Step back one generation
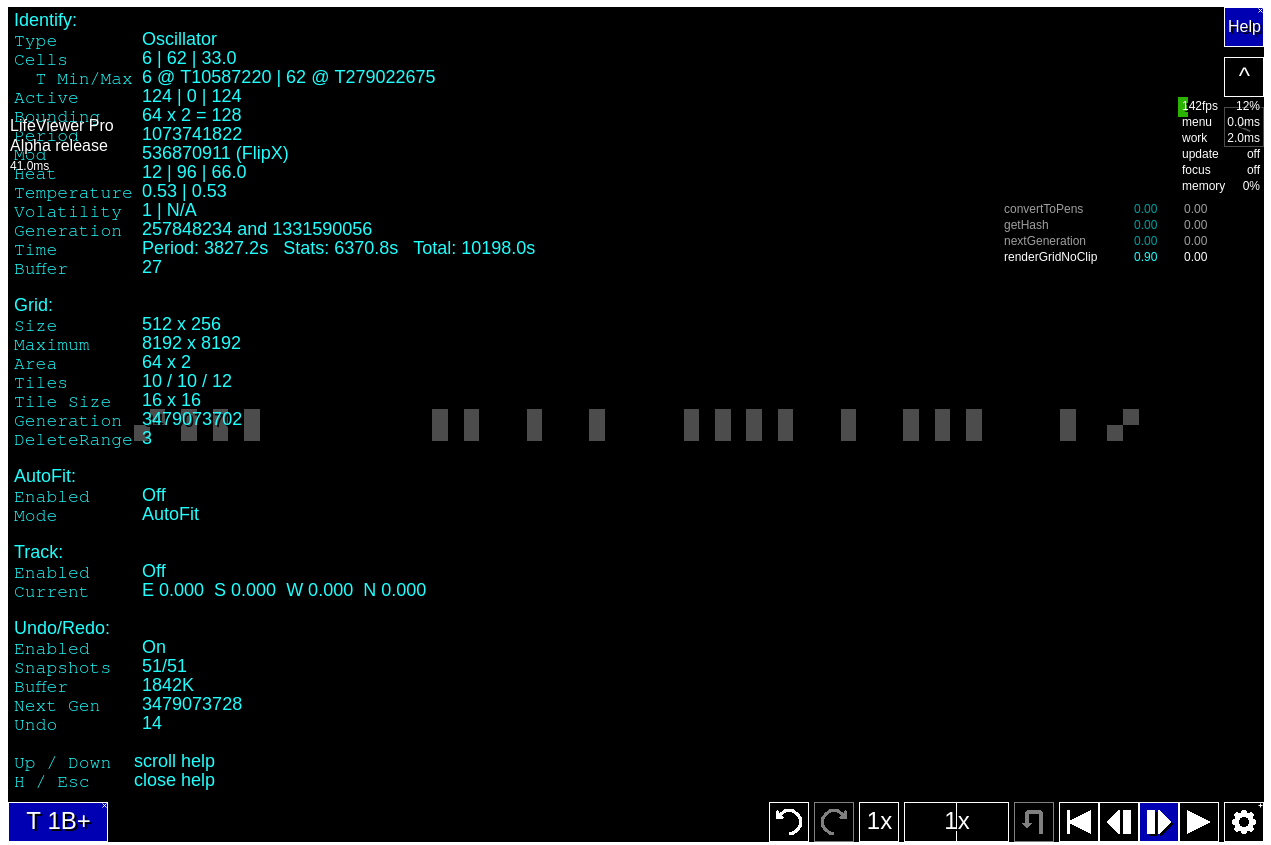The width and height of the screenshot is (1271, 845). click(x=1119, y=822)
